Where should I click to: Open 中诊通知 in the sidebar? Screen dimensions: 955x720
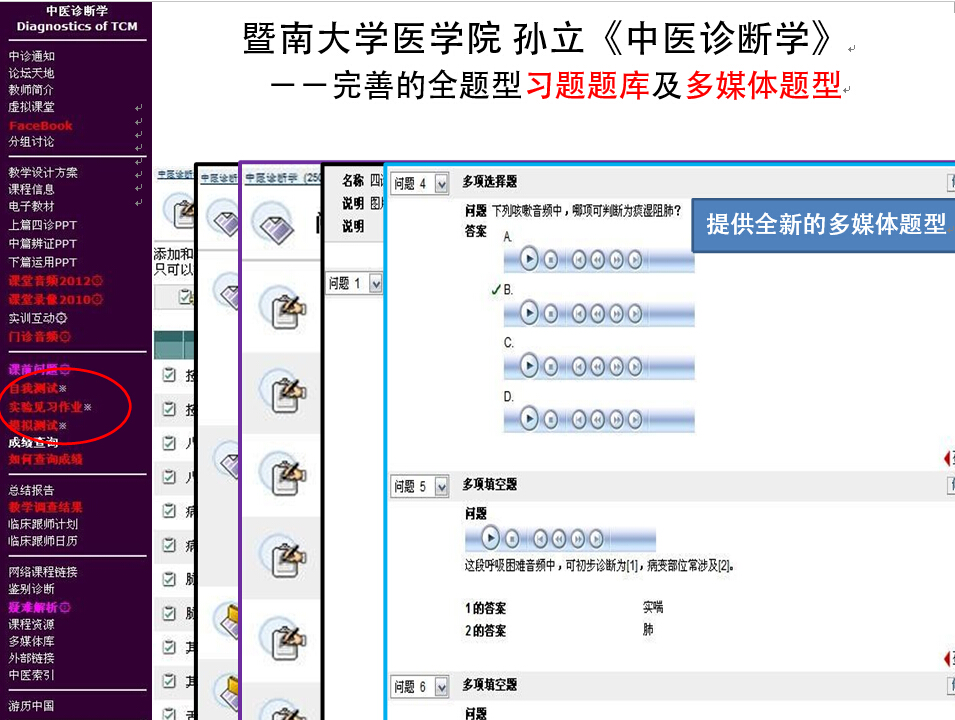point(32,56)
